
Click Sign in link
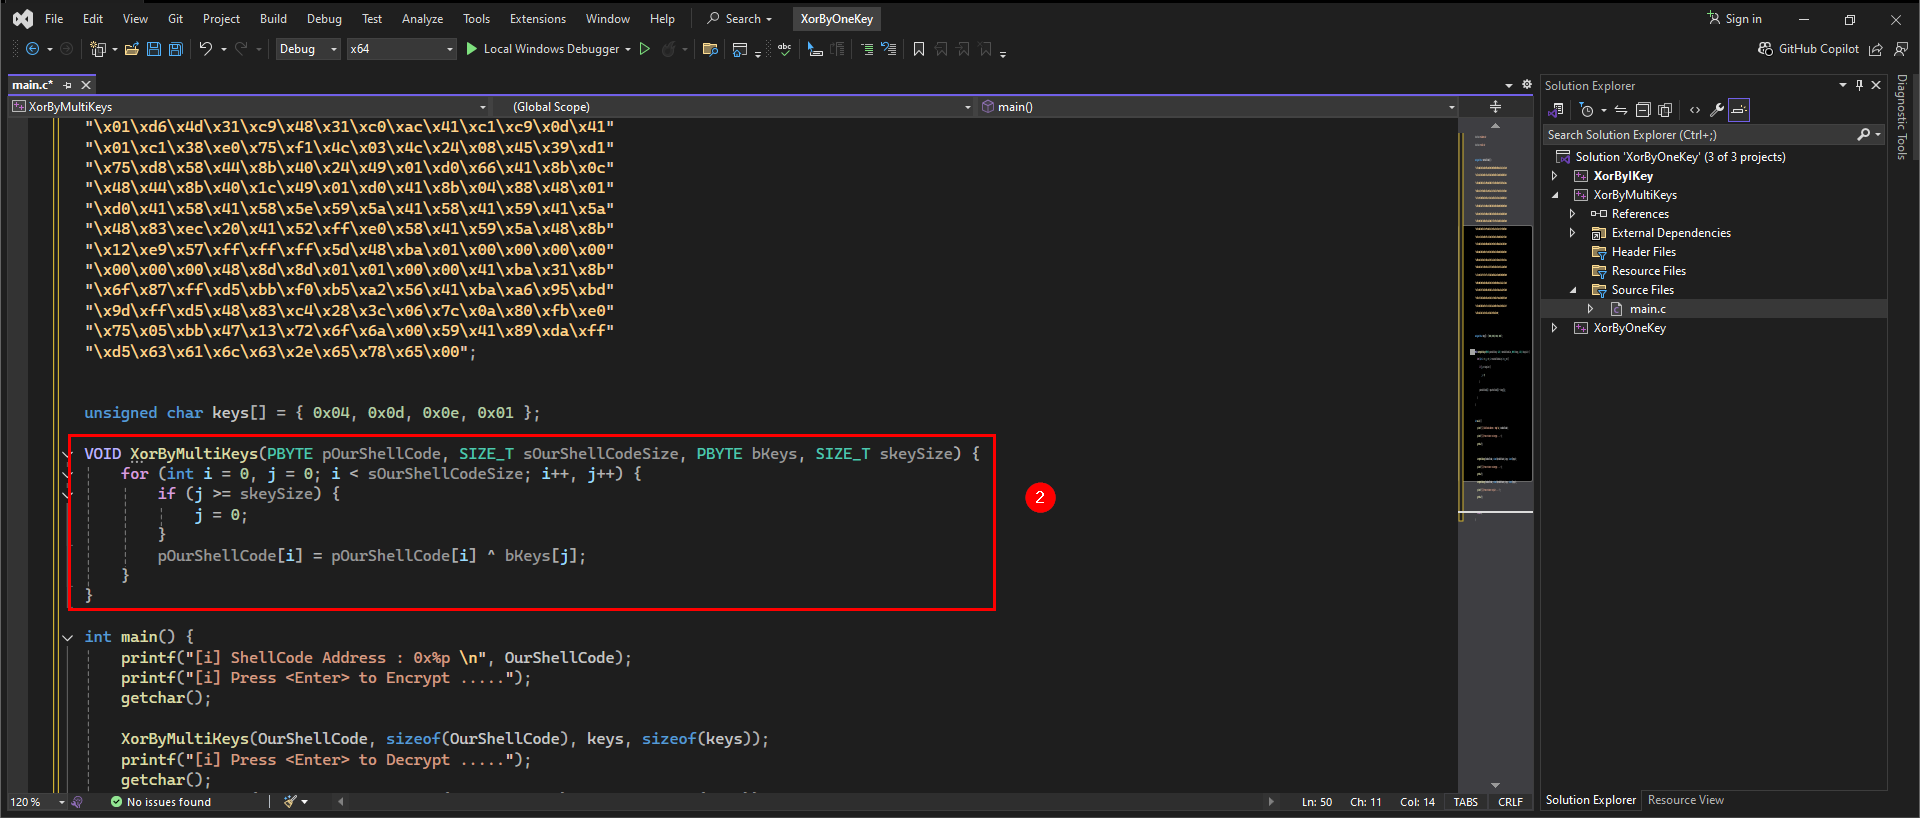pyautogui.click(x=1735, y=19)
